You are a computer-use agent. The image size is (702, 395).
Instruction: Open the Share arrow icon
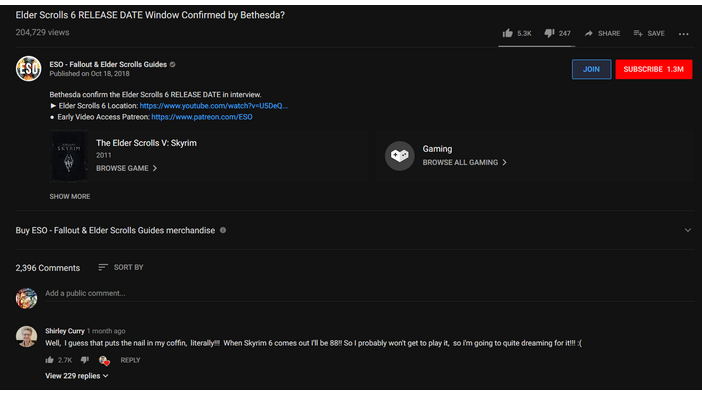(589, 33)
